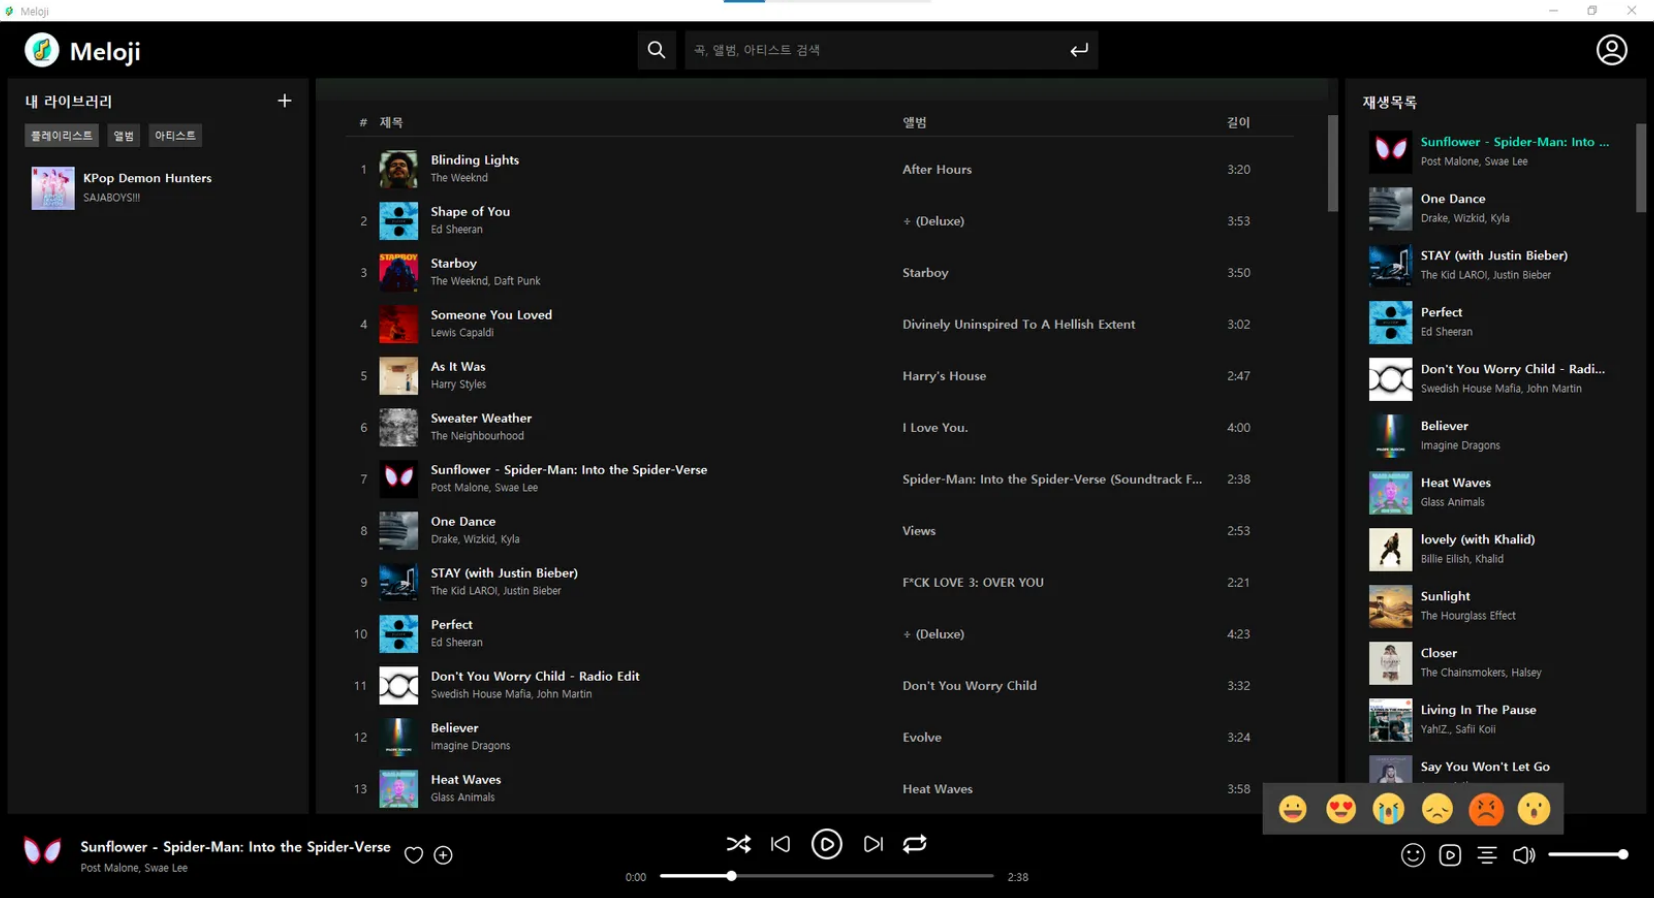Click the Blinding Lights album cover
The height and width of the screenshot is (898, 1654).
[398, 169]
